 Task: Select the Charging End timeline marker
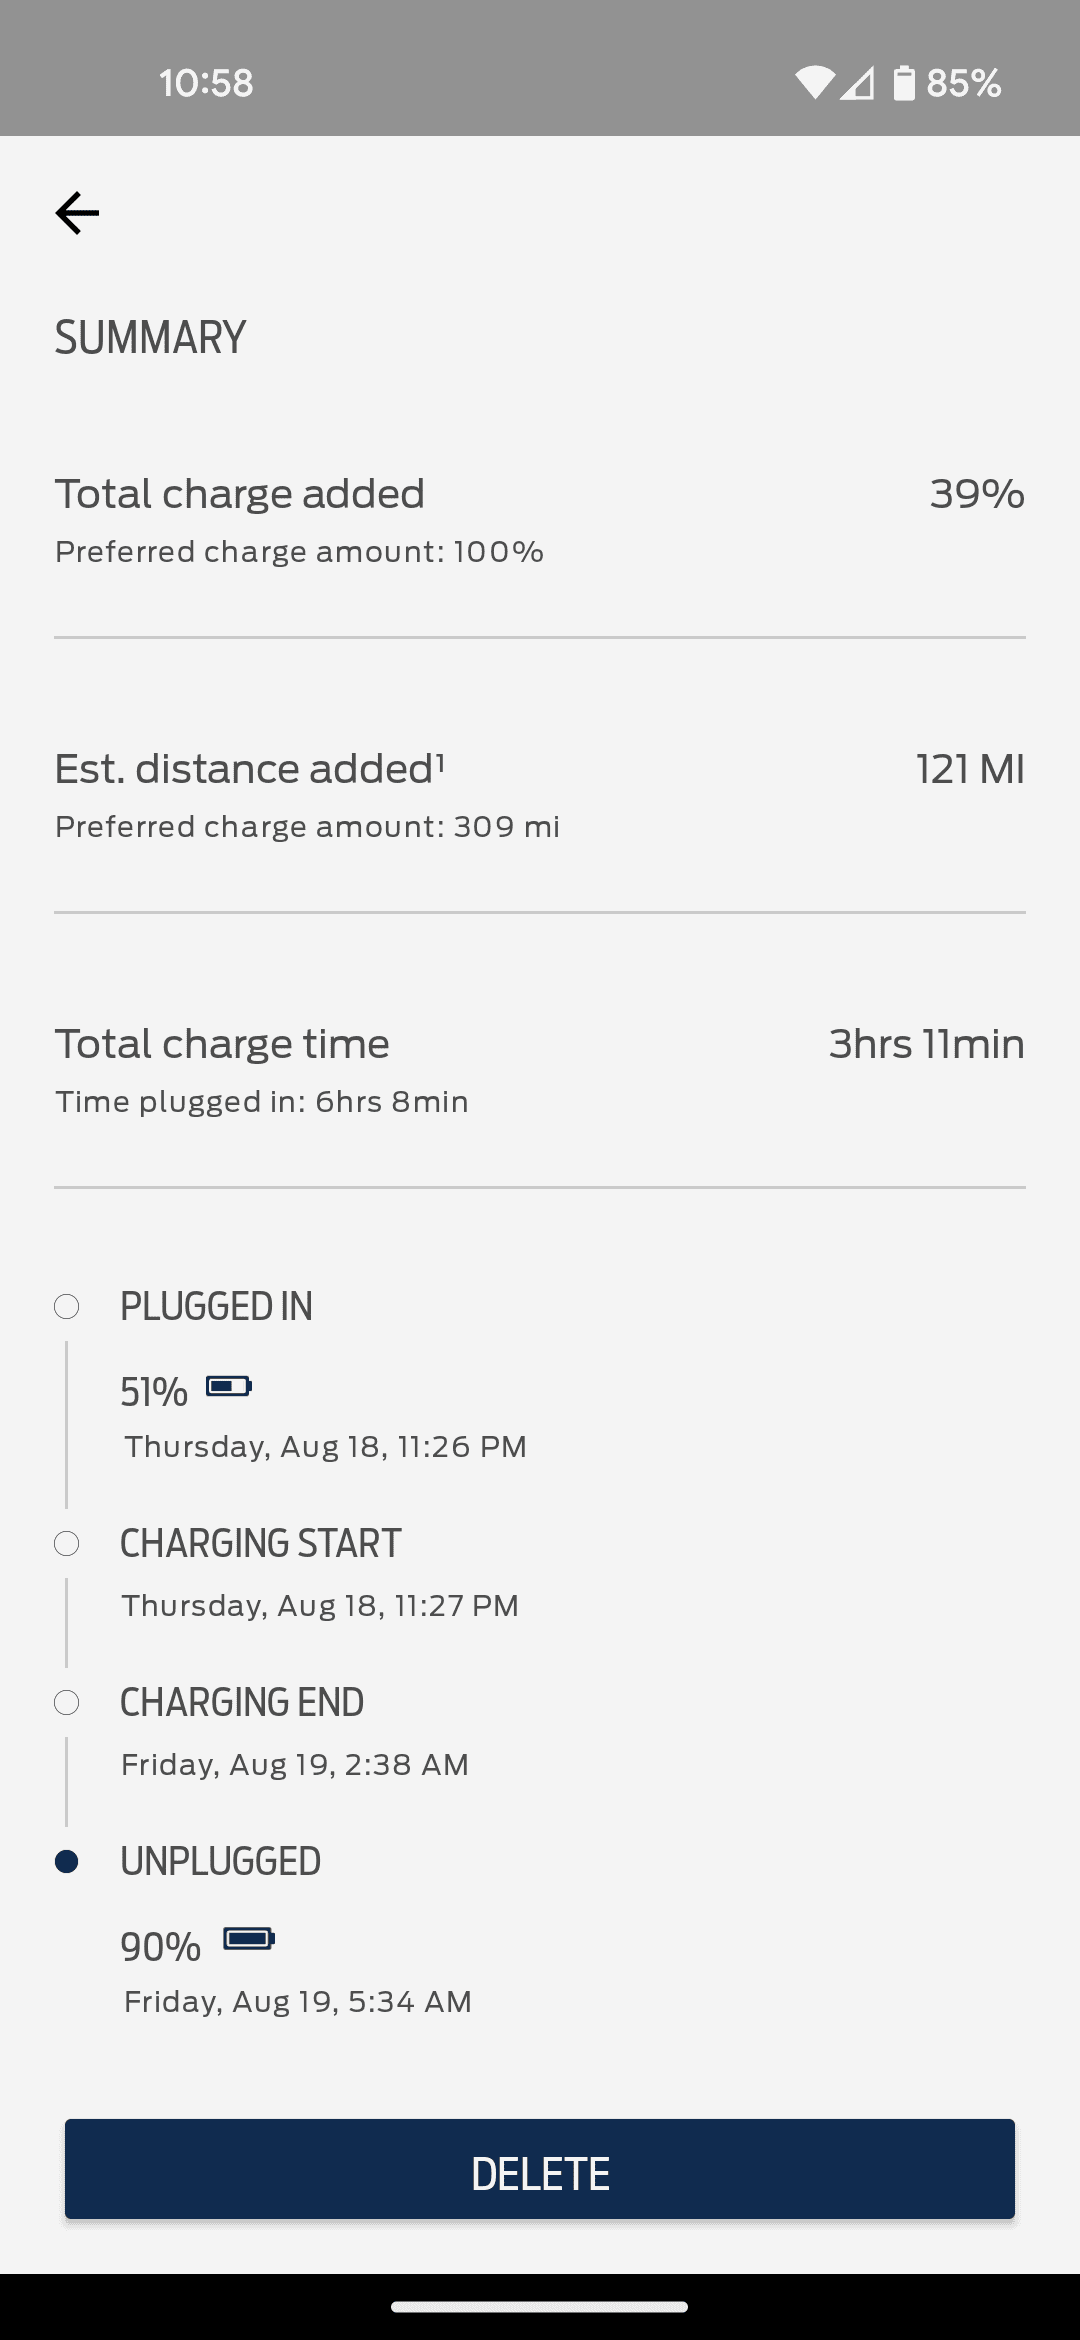pyautogui.click(x=67, y=1702)
